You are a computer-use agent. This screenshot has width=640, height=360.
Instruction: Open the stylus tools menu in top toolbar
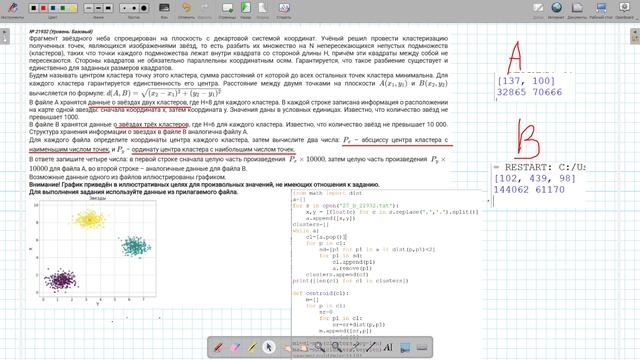[12, 10]
